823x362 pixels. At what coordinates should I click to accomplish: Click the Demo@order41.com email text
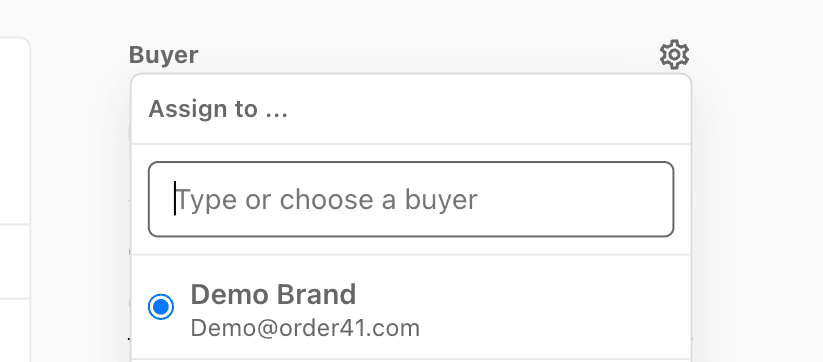[x=305, y=328]
